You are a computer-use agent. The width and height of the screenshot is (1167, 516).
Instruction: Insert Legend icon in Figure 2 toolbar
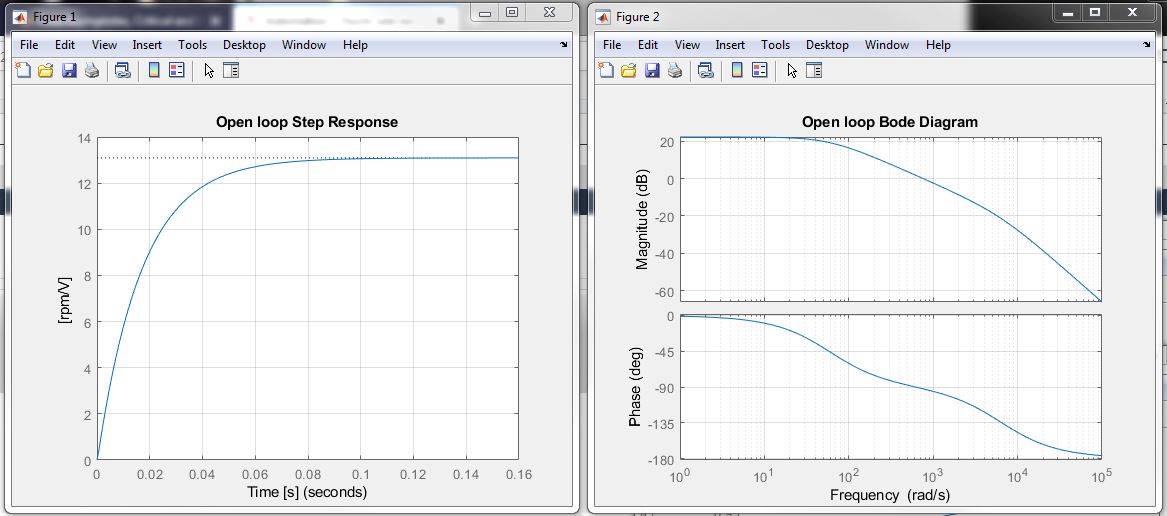pyautogui.click(x=759, y=71)
